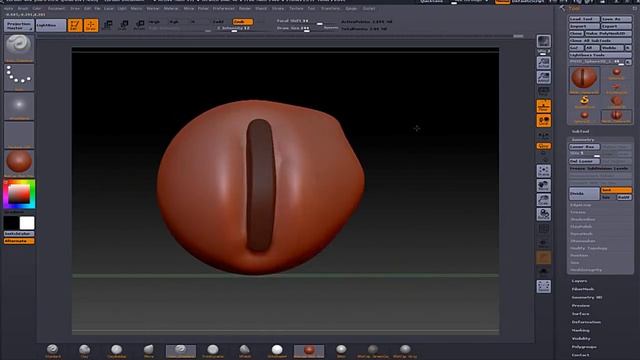
Task: Select the Scale transpose tool in top shelf
Action: click(x=124, y=25)
